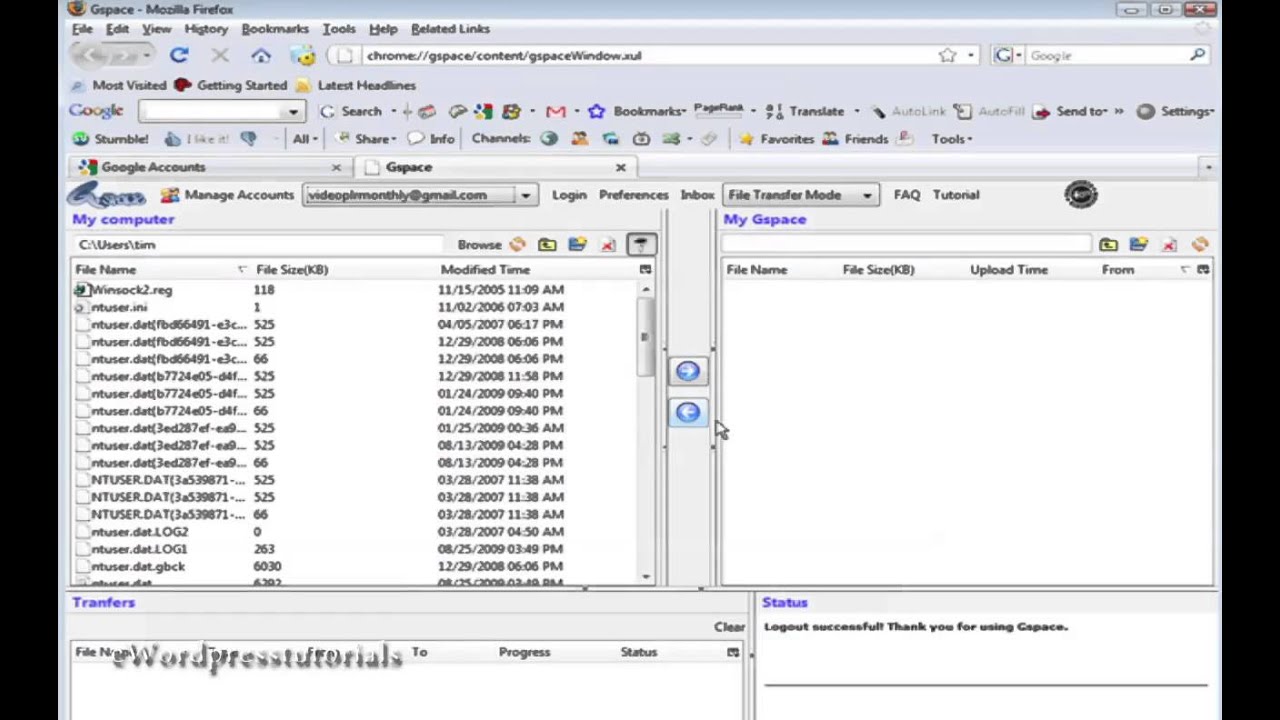Click the C:\Users\tim path field
Image resolution: width=1280 pixels, height=720 pixels.
click(257, 244)
